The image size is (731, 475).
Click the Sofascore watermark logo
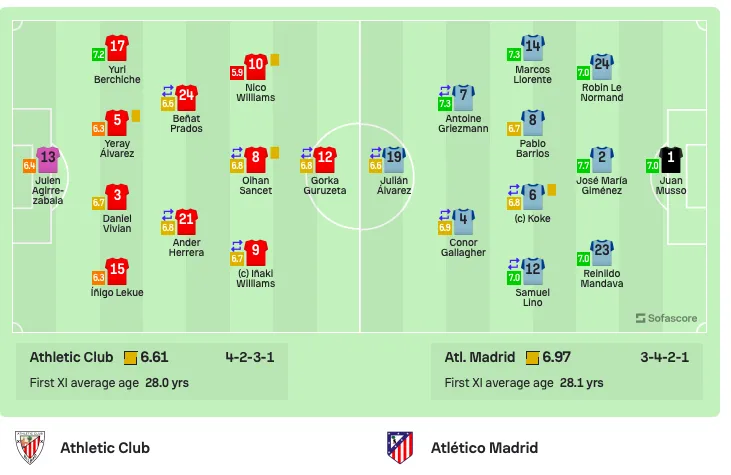point(667,318)
